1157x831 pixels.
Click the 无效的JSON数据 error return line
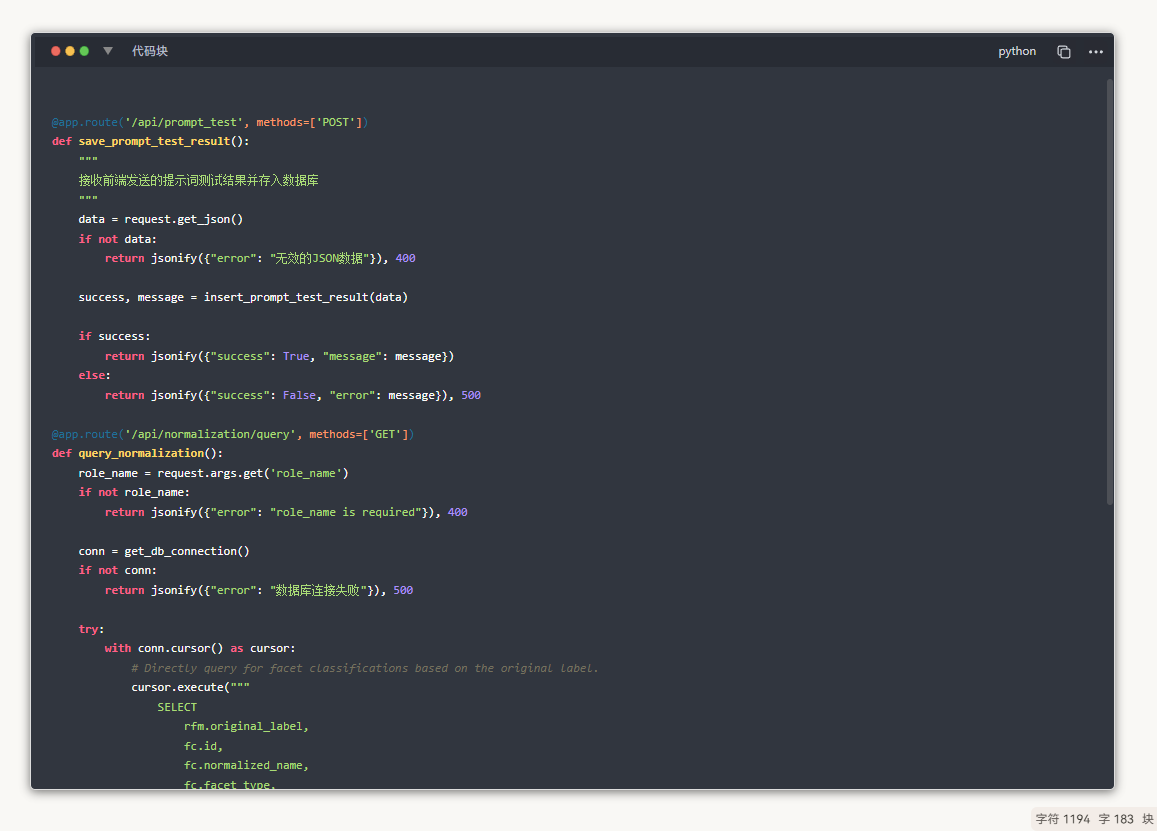[x=260, y=258]
